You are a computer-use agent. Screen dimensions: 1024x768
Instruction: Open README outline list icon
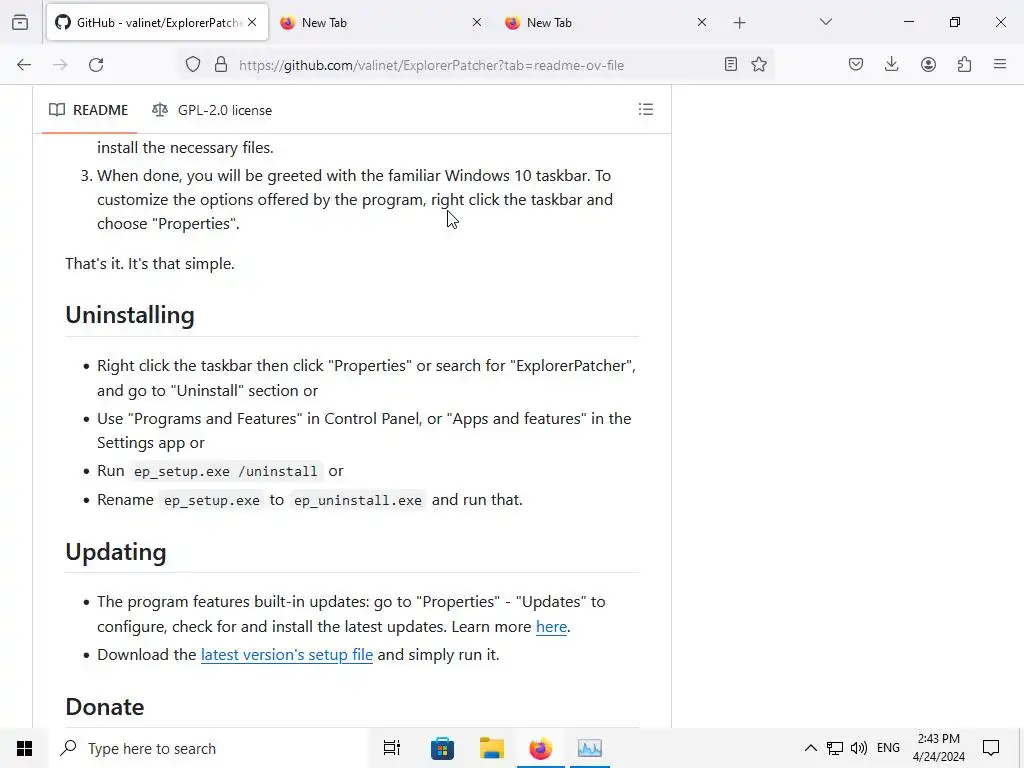(645, 110)
